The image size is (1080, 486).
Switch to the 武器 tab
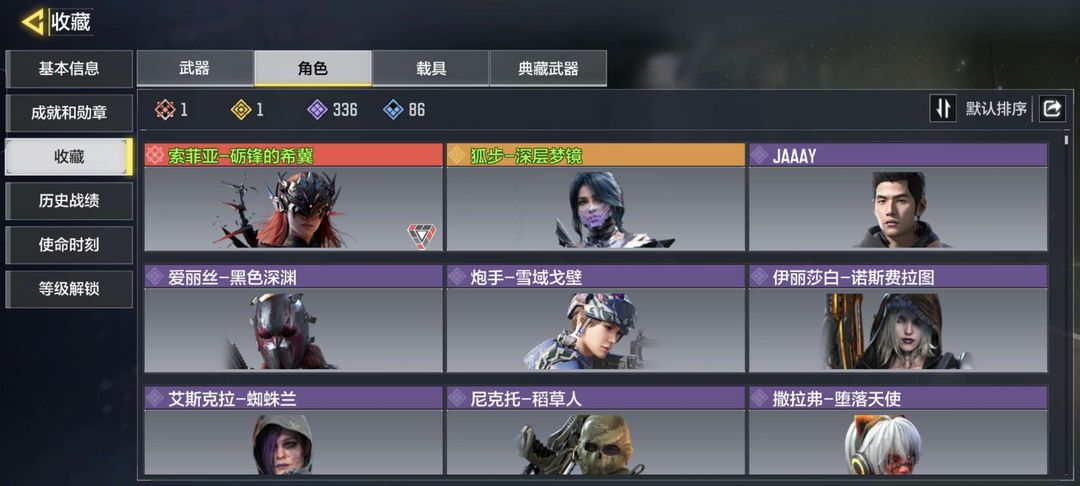pos(195,68)
